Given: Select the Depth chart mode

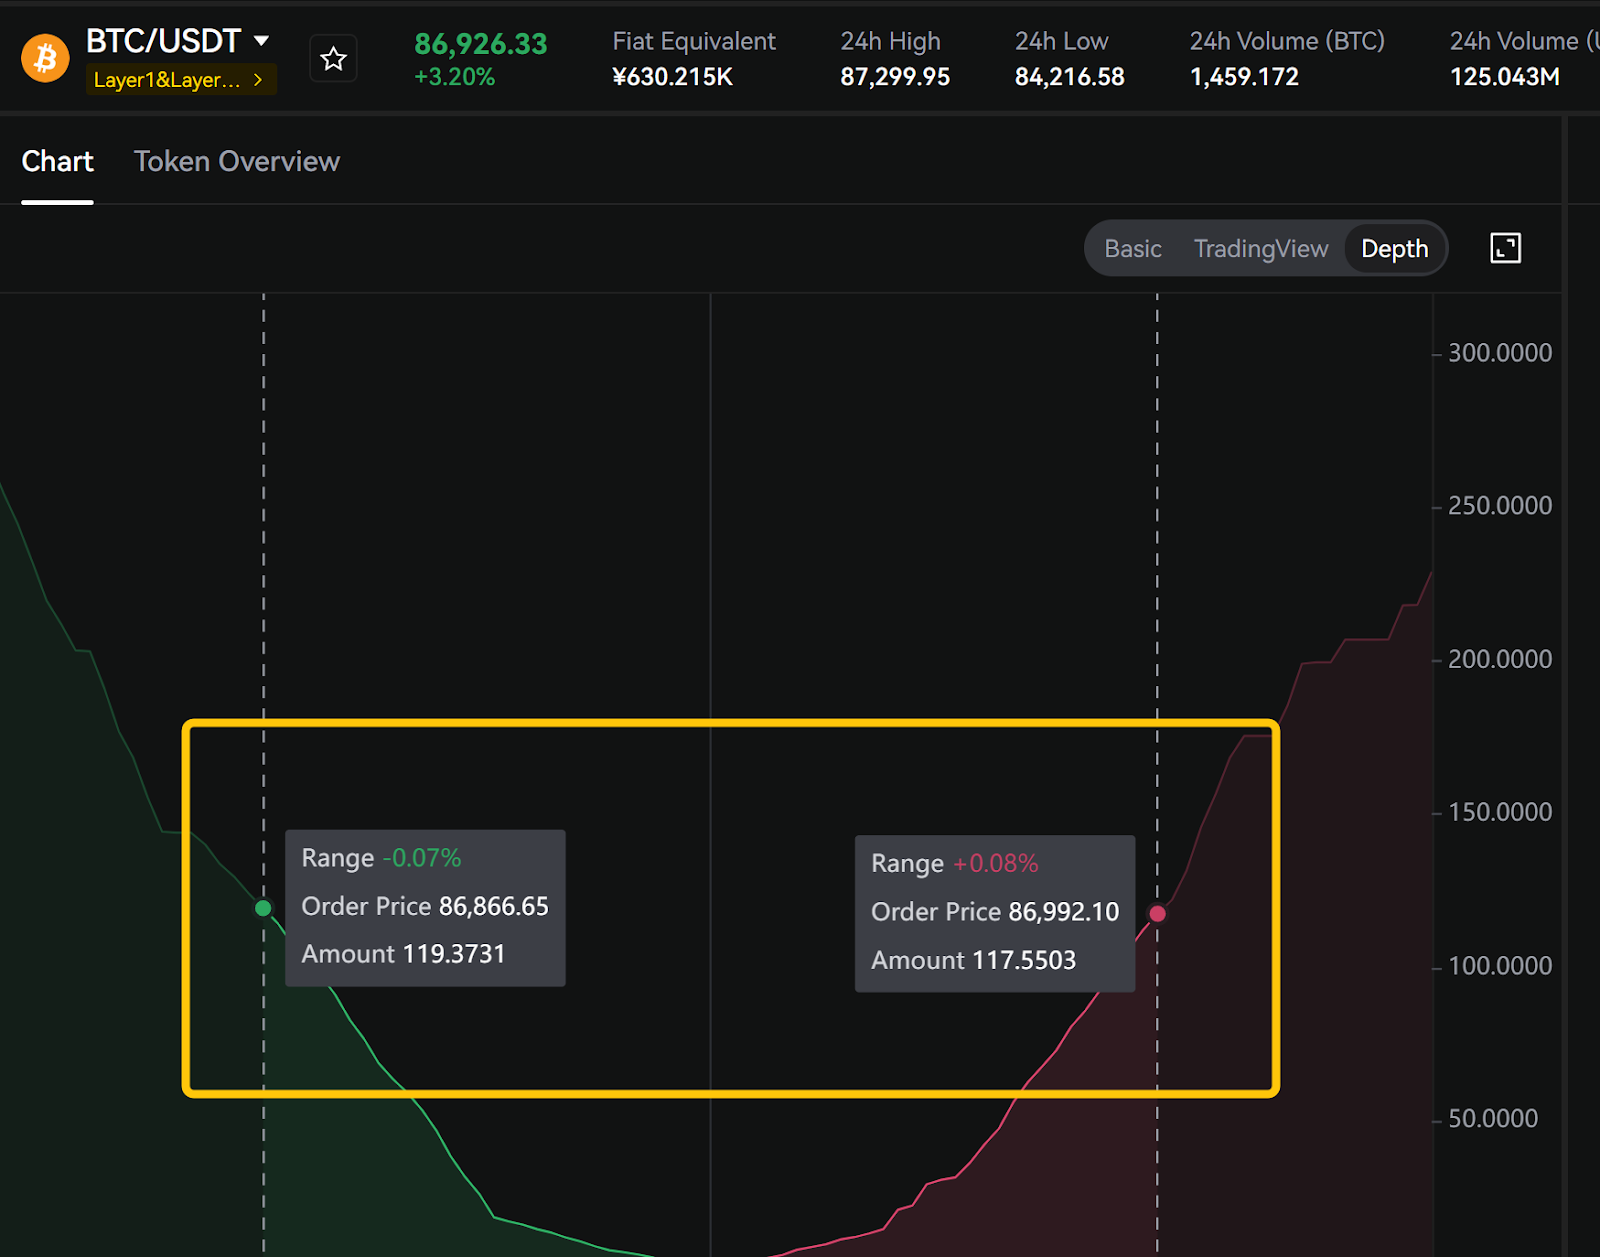Looking at the screenshot, I should point(1394,249).
